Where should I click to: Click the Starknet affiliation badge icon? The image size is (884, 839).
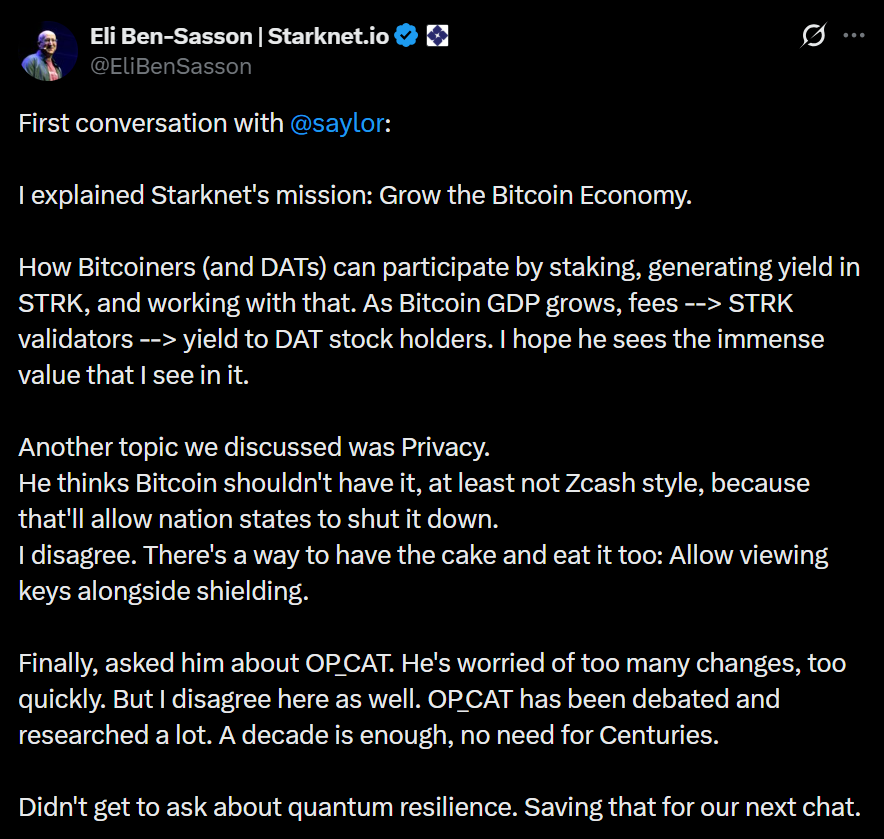[x=437, y=37]
